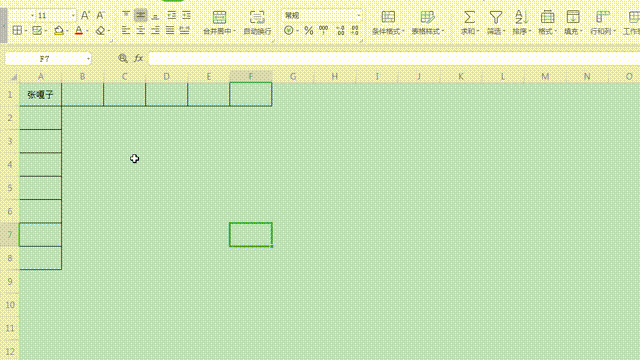
Task: Align text to the left
Action: click(126, 30)
